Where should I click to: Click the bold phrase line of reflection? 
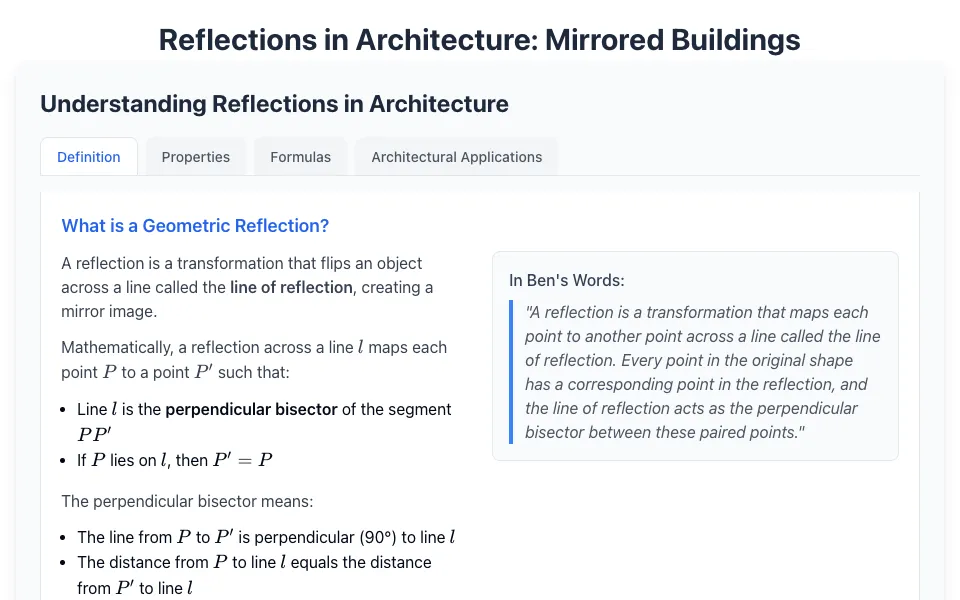291,287
